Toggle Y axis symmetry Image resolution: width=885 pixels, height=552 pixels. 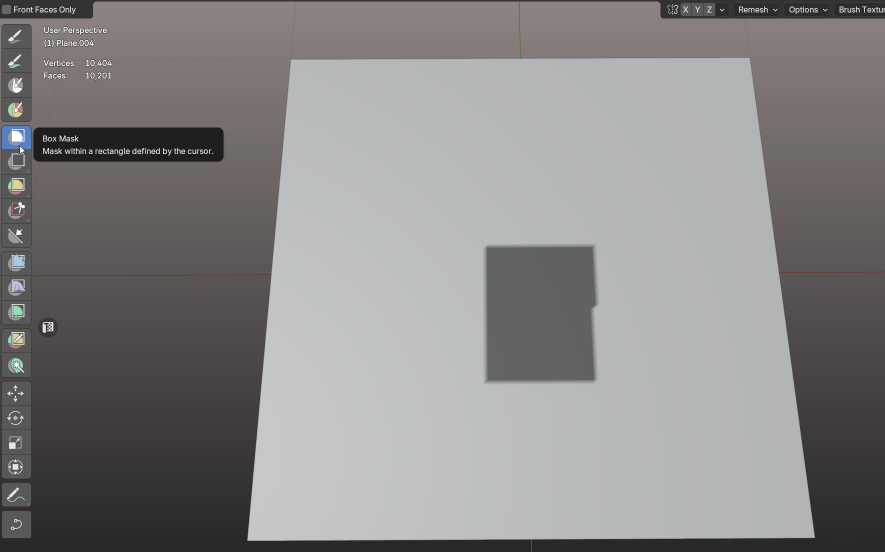697,10
